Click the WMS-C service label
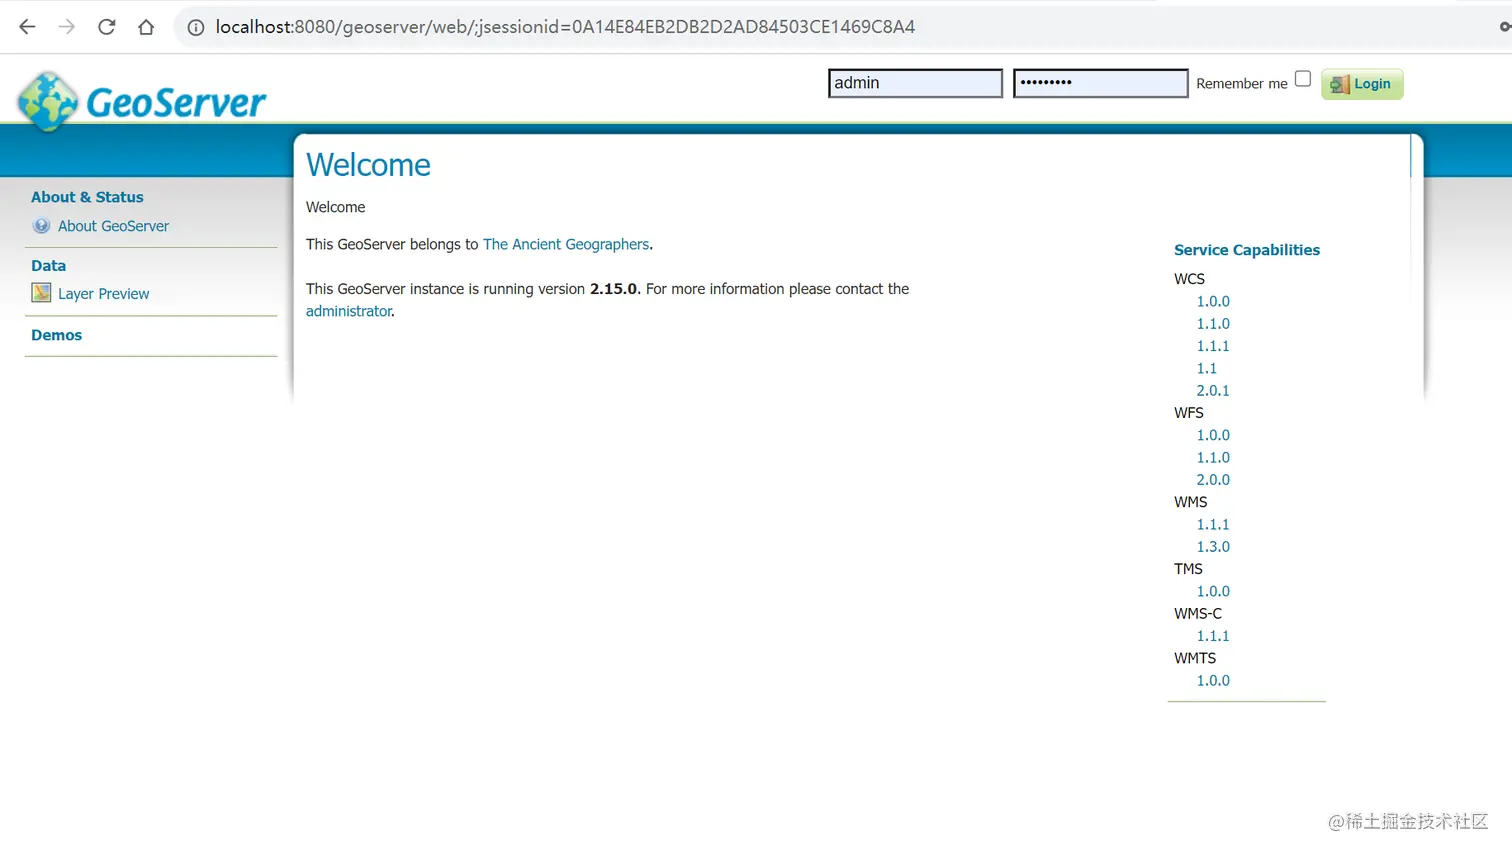The height and width of the screenshot is (855, 1512). coord(1198,614)
